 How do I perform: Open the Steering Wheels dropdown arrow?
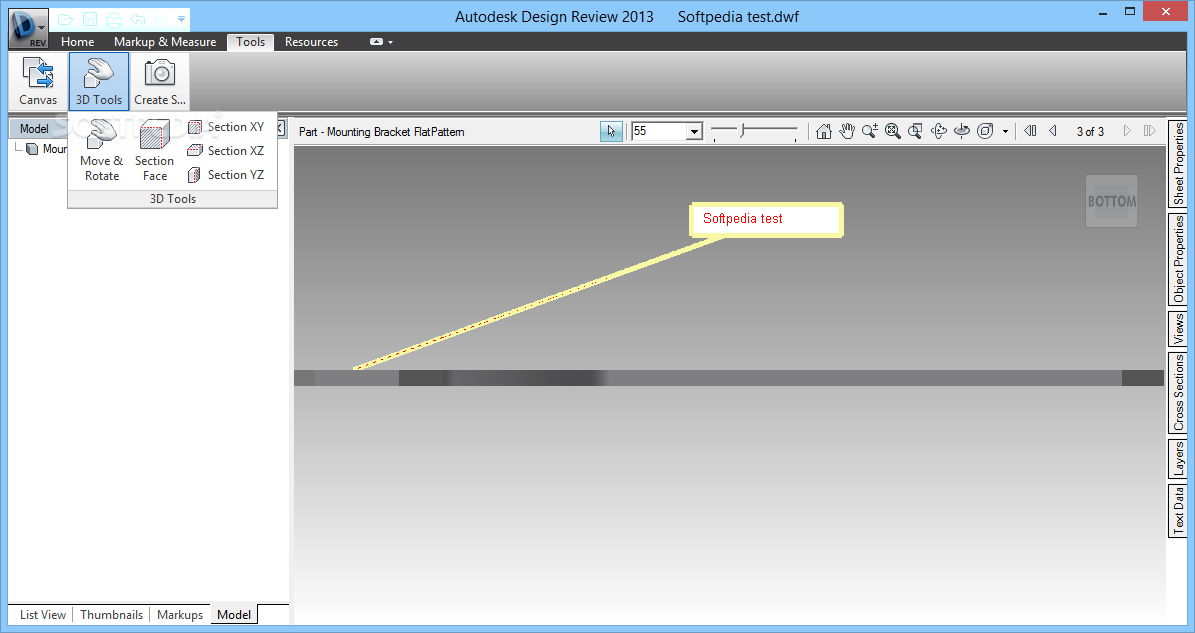tap(1005, 132)
